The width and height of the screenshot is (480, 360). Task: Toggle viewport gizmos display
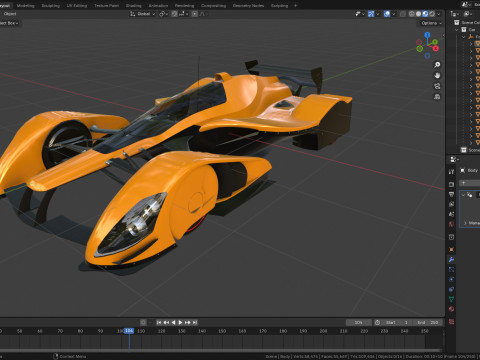coord(371,14)
